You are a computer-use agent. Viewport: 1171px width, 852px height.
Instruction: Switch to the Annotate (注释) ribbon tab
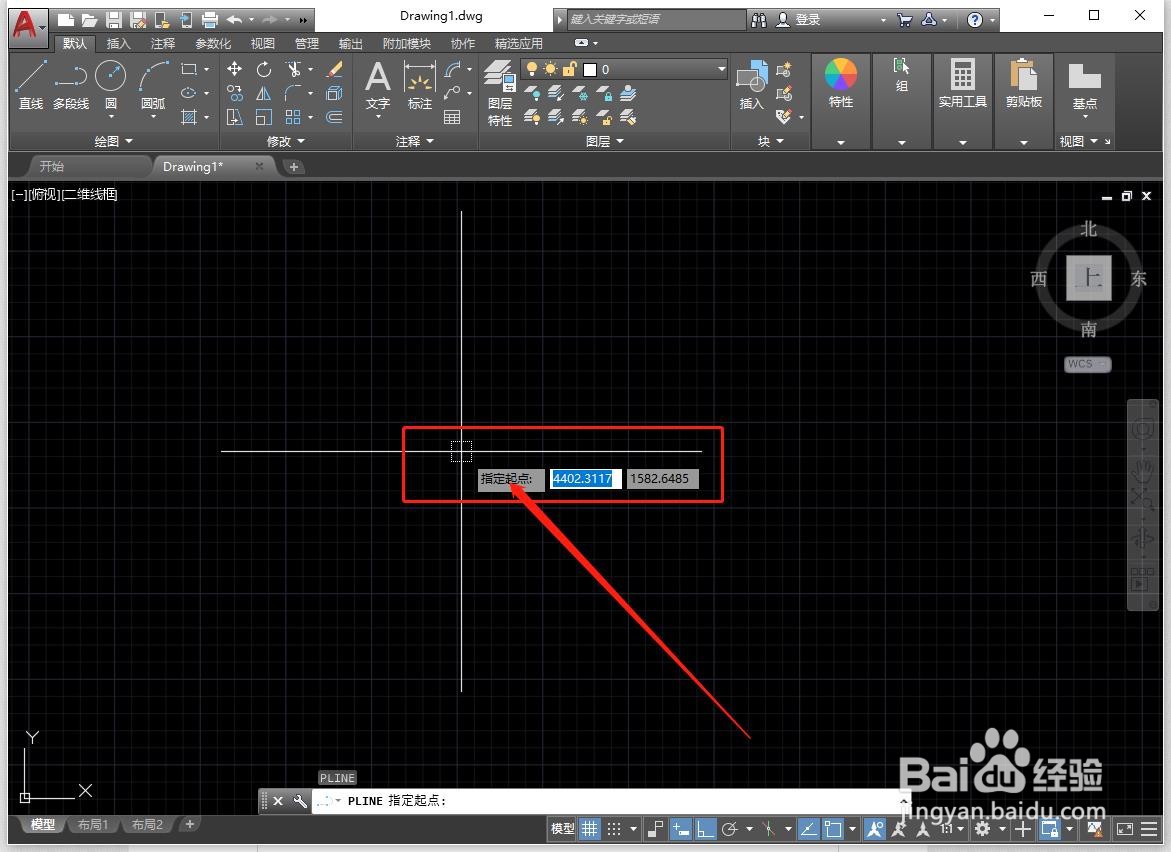162,43
